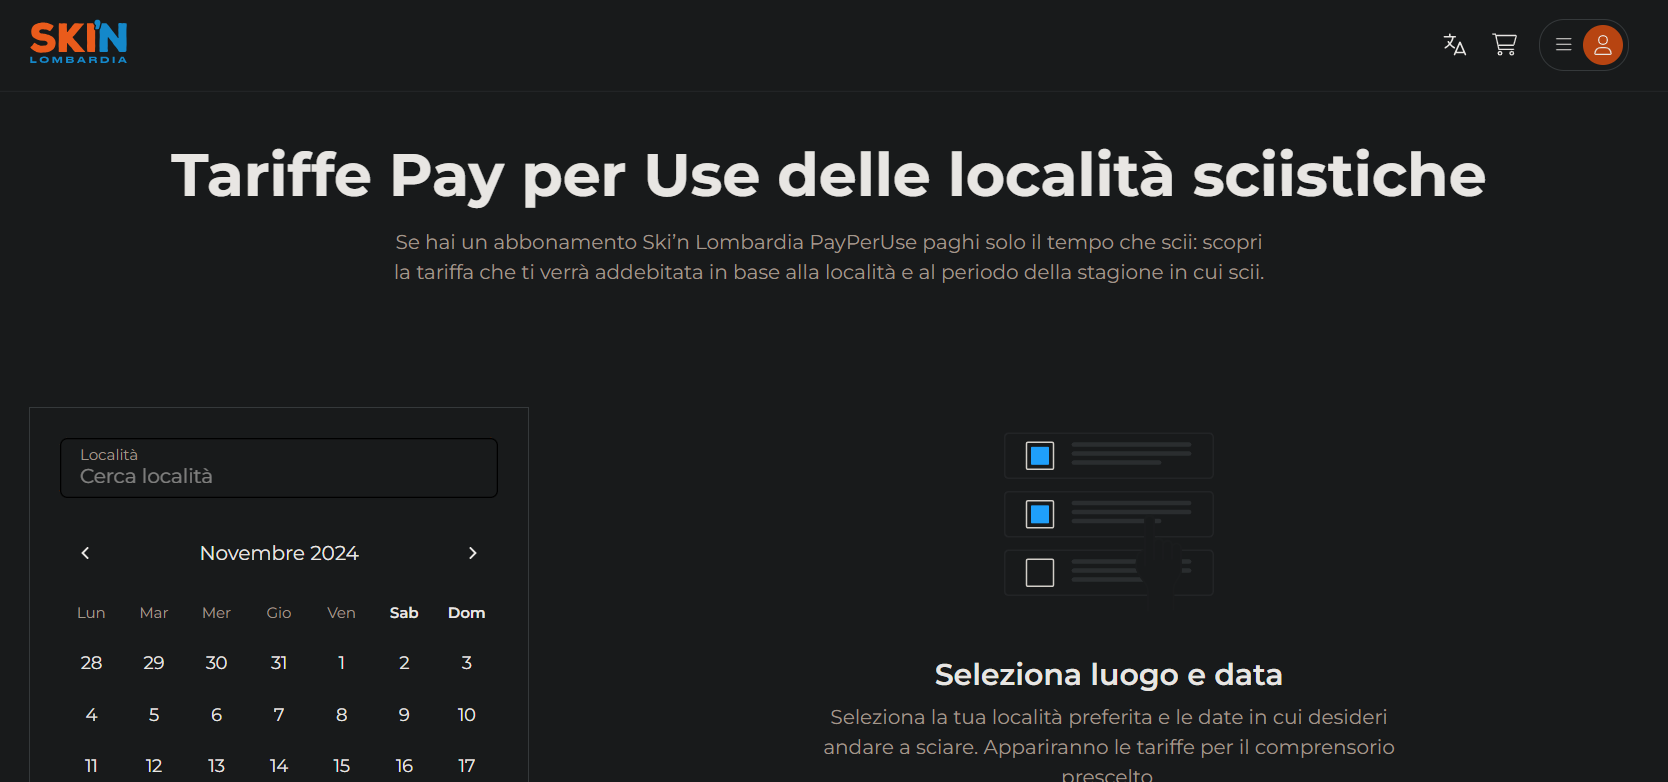Choose November 9 in calendar
Image resolution: width=1668 pixels, height=782 pixels.
(404, 714)
